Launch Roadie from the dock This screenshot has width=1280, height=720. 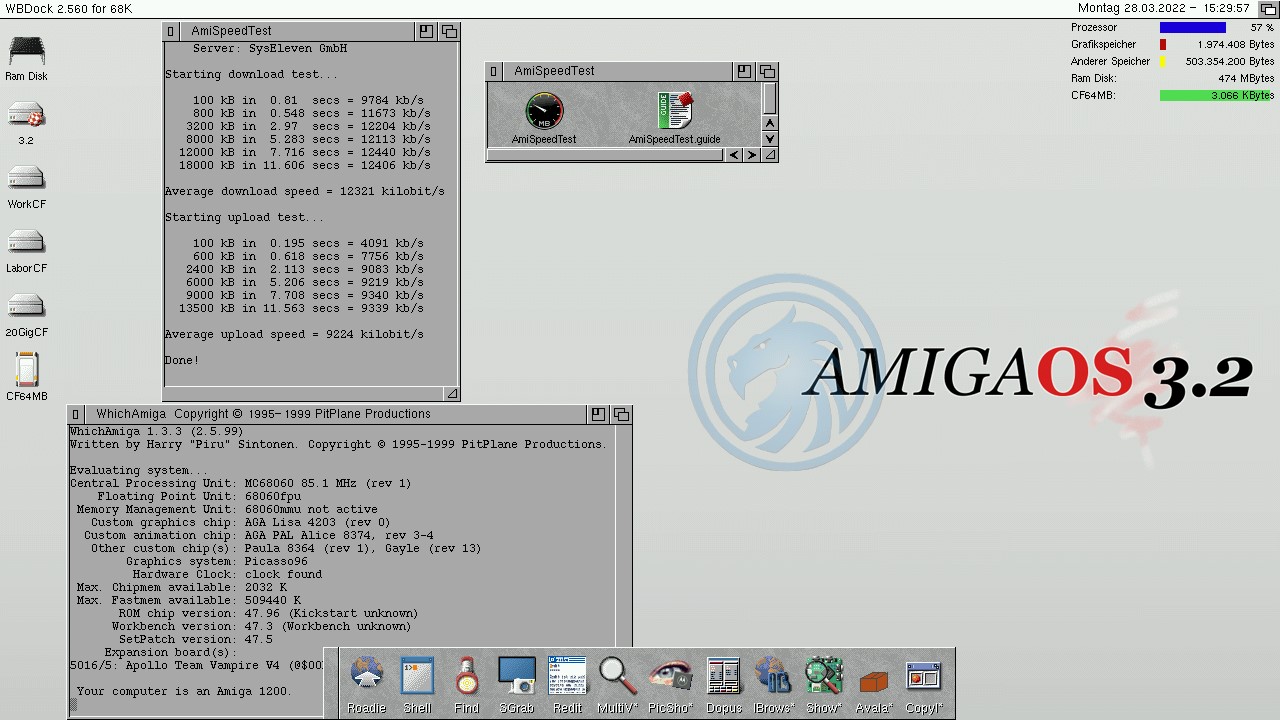[366, 676]
